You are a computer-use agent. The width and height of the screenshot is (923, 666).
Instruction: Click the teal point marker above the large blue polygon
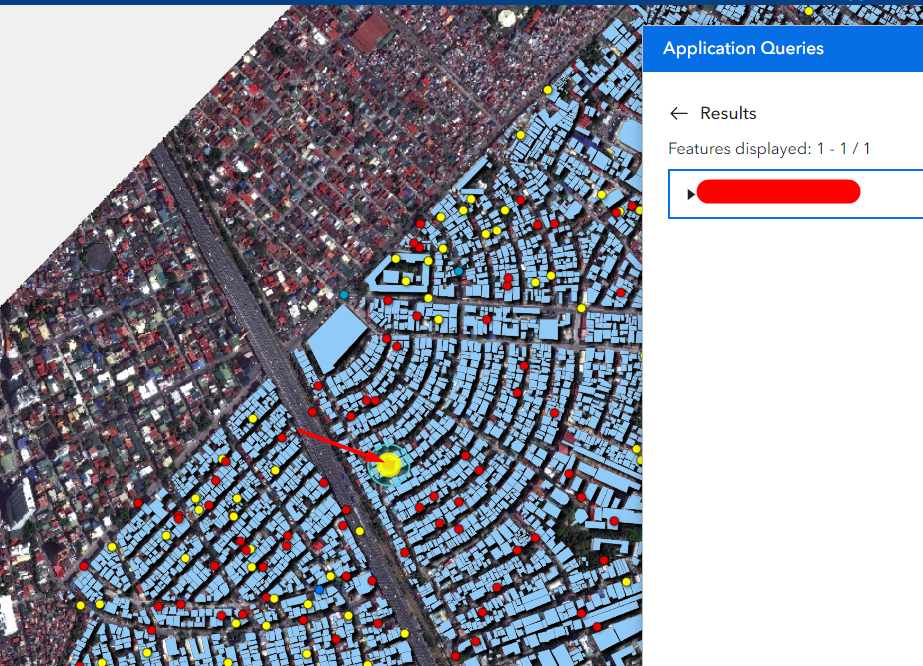(345, 295)
